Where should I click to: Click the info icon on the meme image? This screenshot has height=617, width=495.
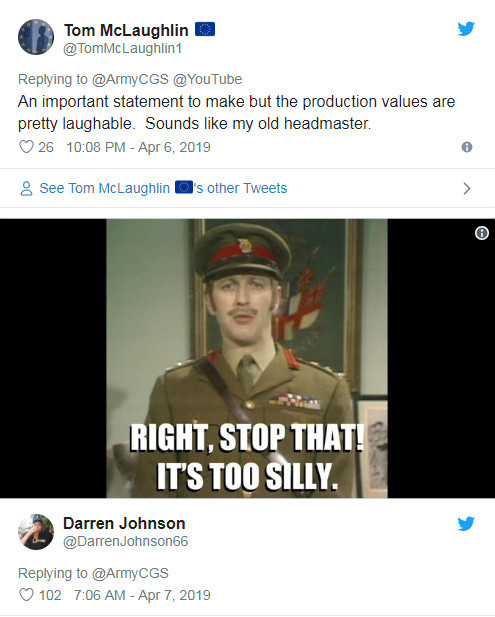pyautogui.click(x=482, y=233)
